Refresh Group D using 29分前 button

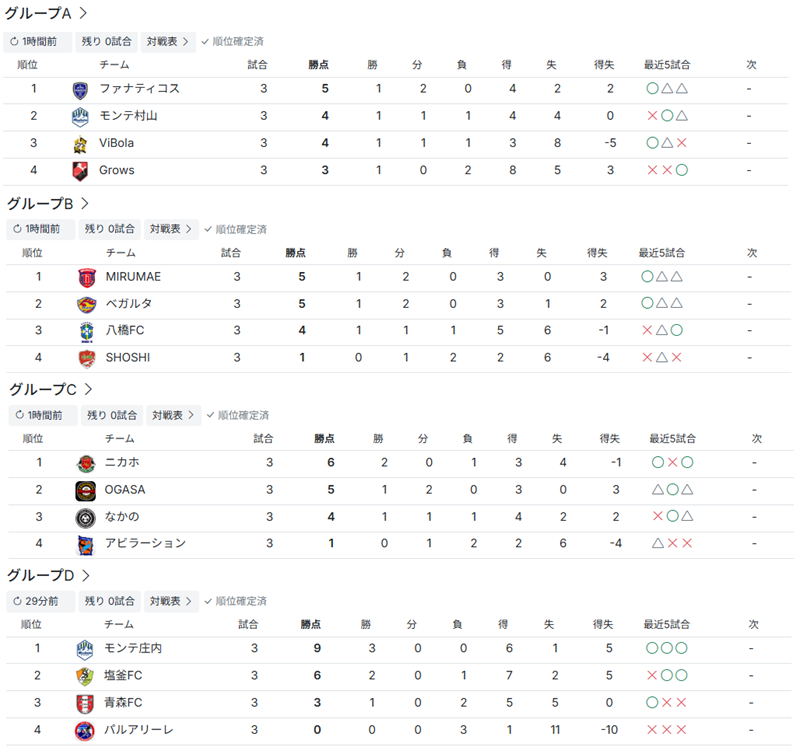[x=40, y=602]
